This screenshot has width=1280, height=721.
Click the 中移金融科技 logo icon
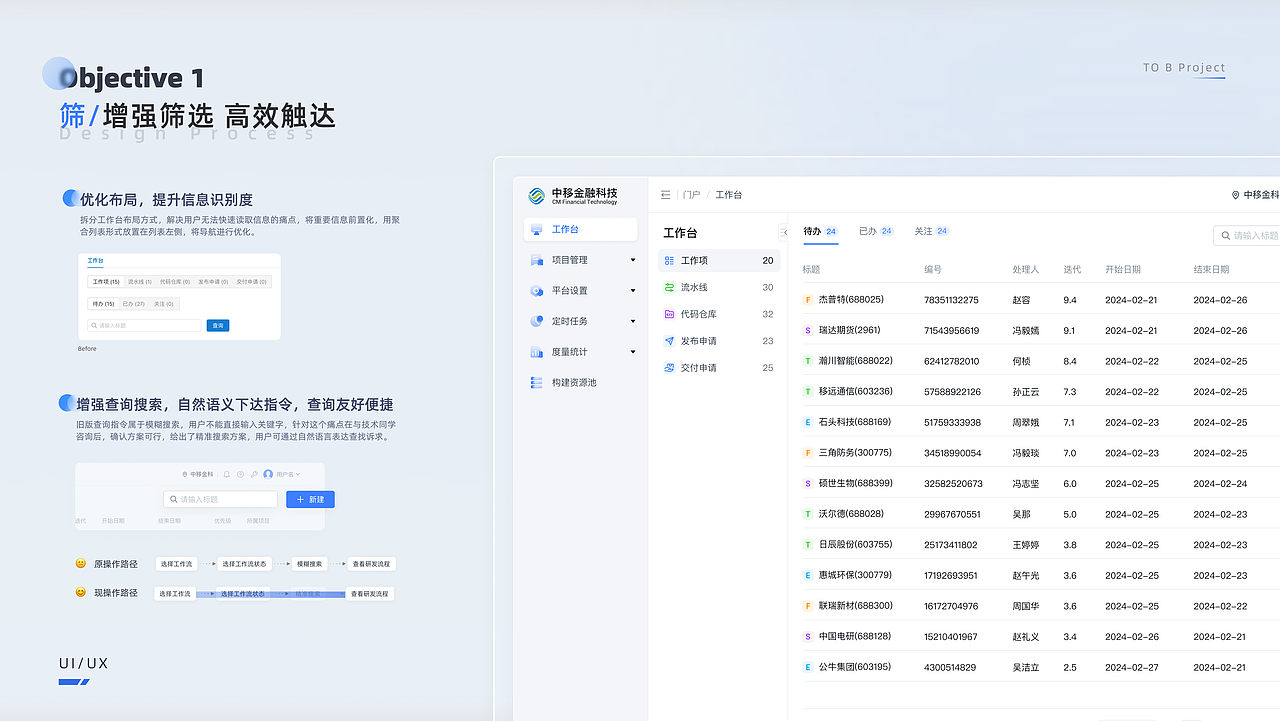[537, 196]
